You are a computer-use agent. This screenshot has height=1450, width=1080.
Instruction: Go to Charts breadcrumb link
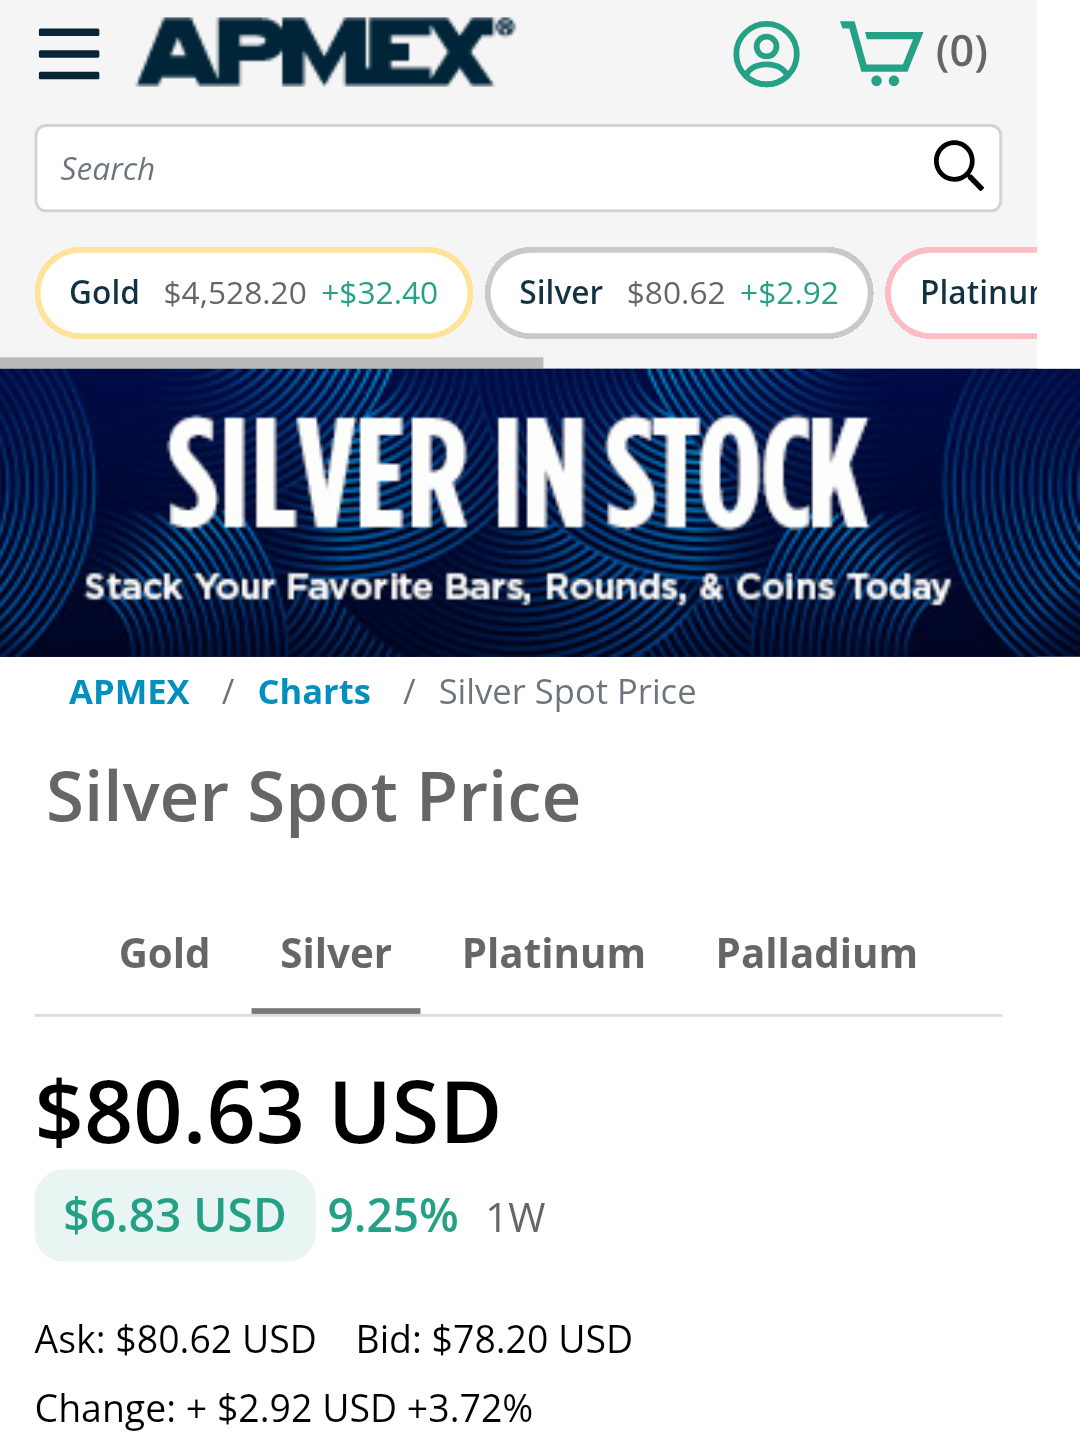[314, 692]
